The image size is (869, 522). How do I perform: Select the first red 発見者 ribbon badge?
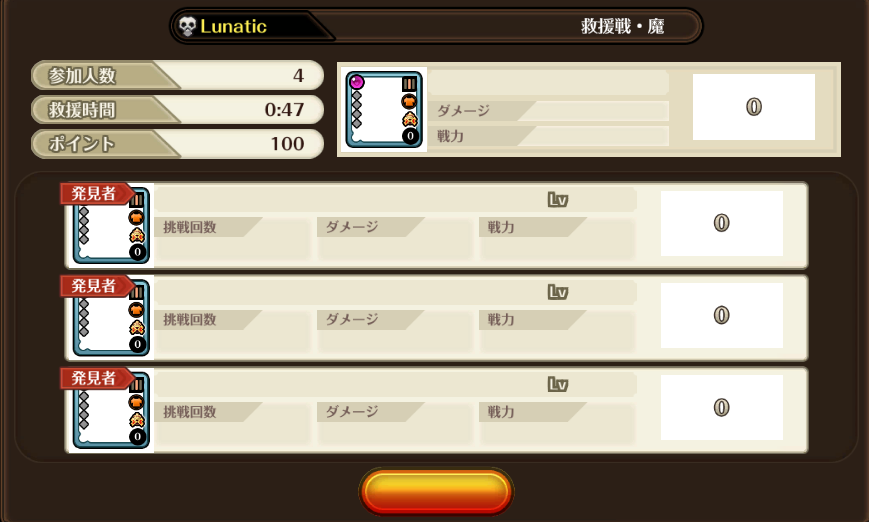96,193
